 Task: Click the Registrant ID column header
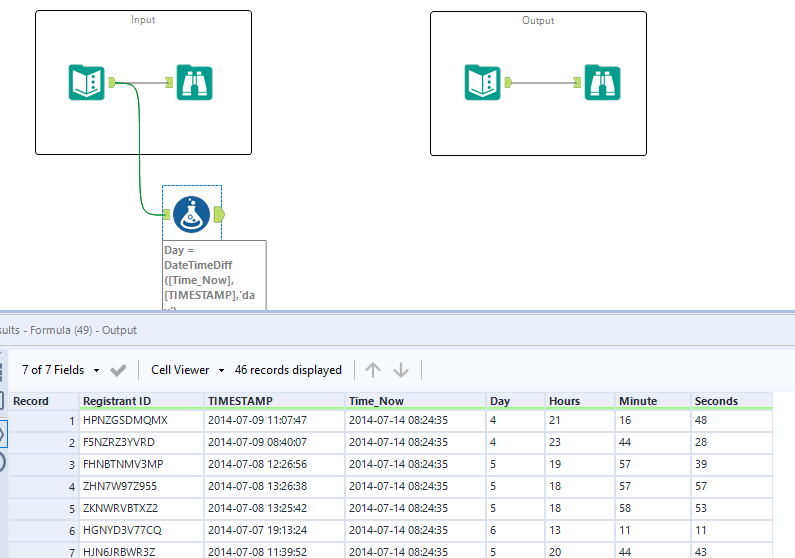coord(116,401)
